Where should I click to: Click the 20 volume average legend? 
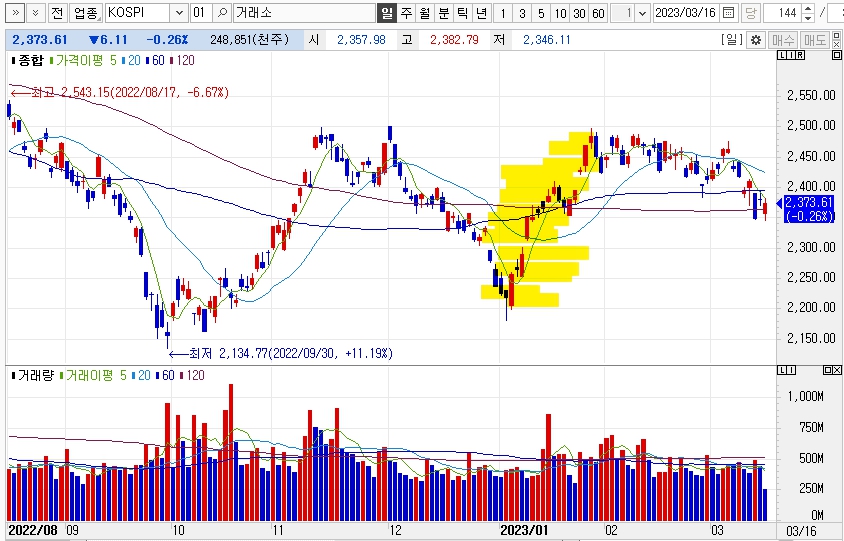(140, 375)
